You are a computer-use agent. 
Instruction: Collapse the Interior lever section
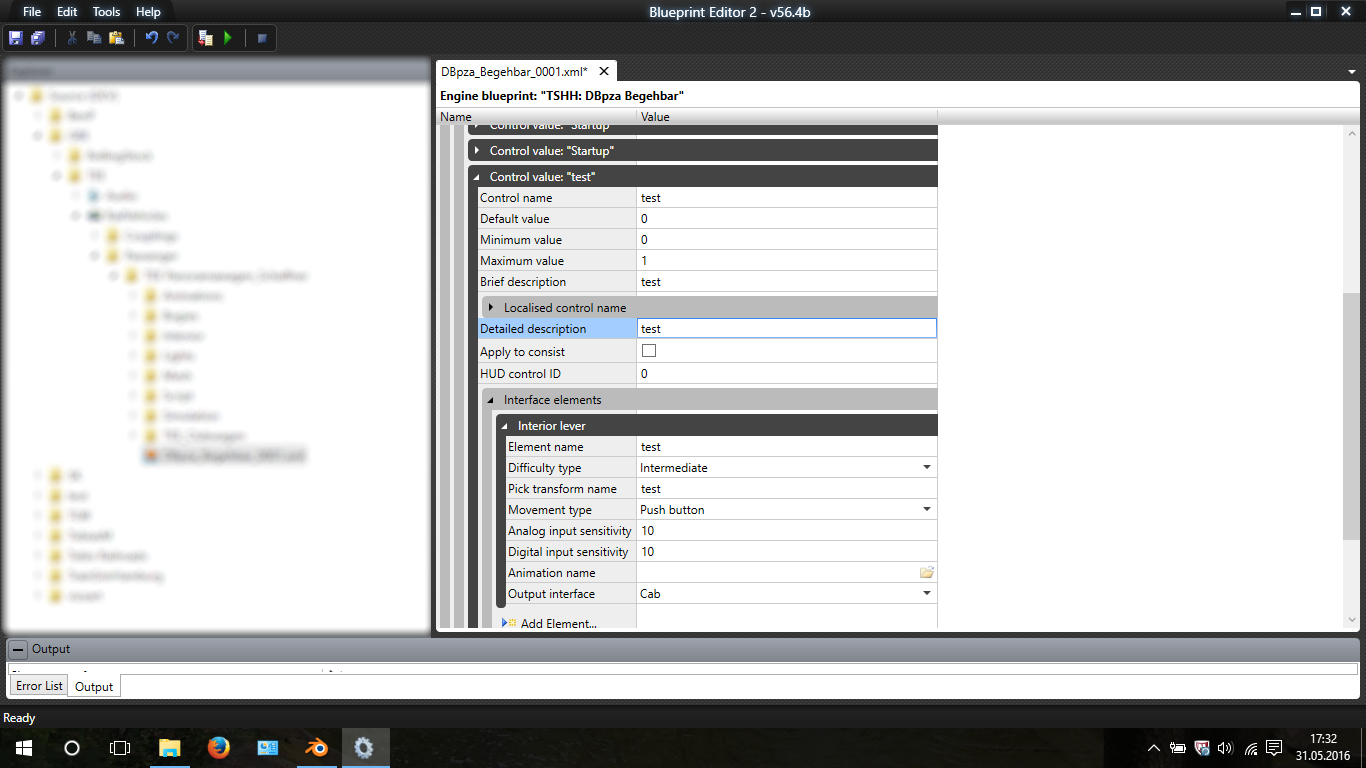(x=505, y=426)
